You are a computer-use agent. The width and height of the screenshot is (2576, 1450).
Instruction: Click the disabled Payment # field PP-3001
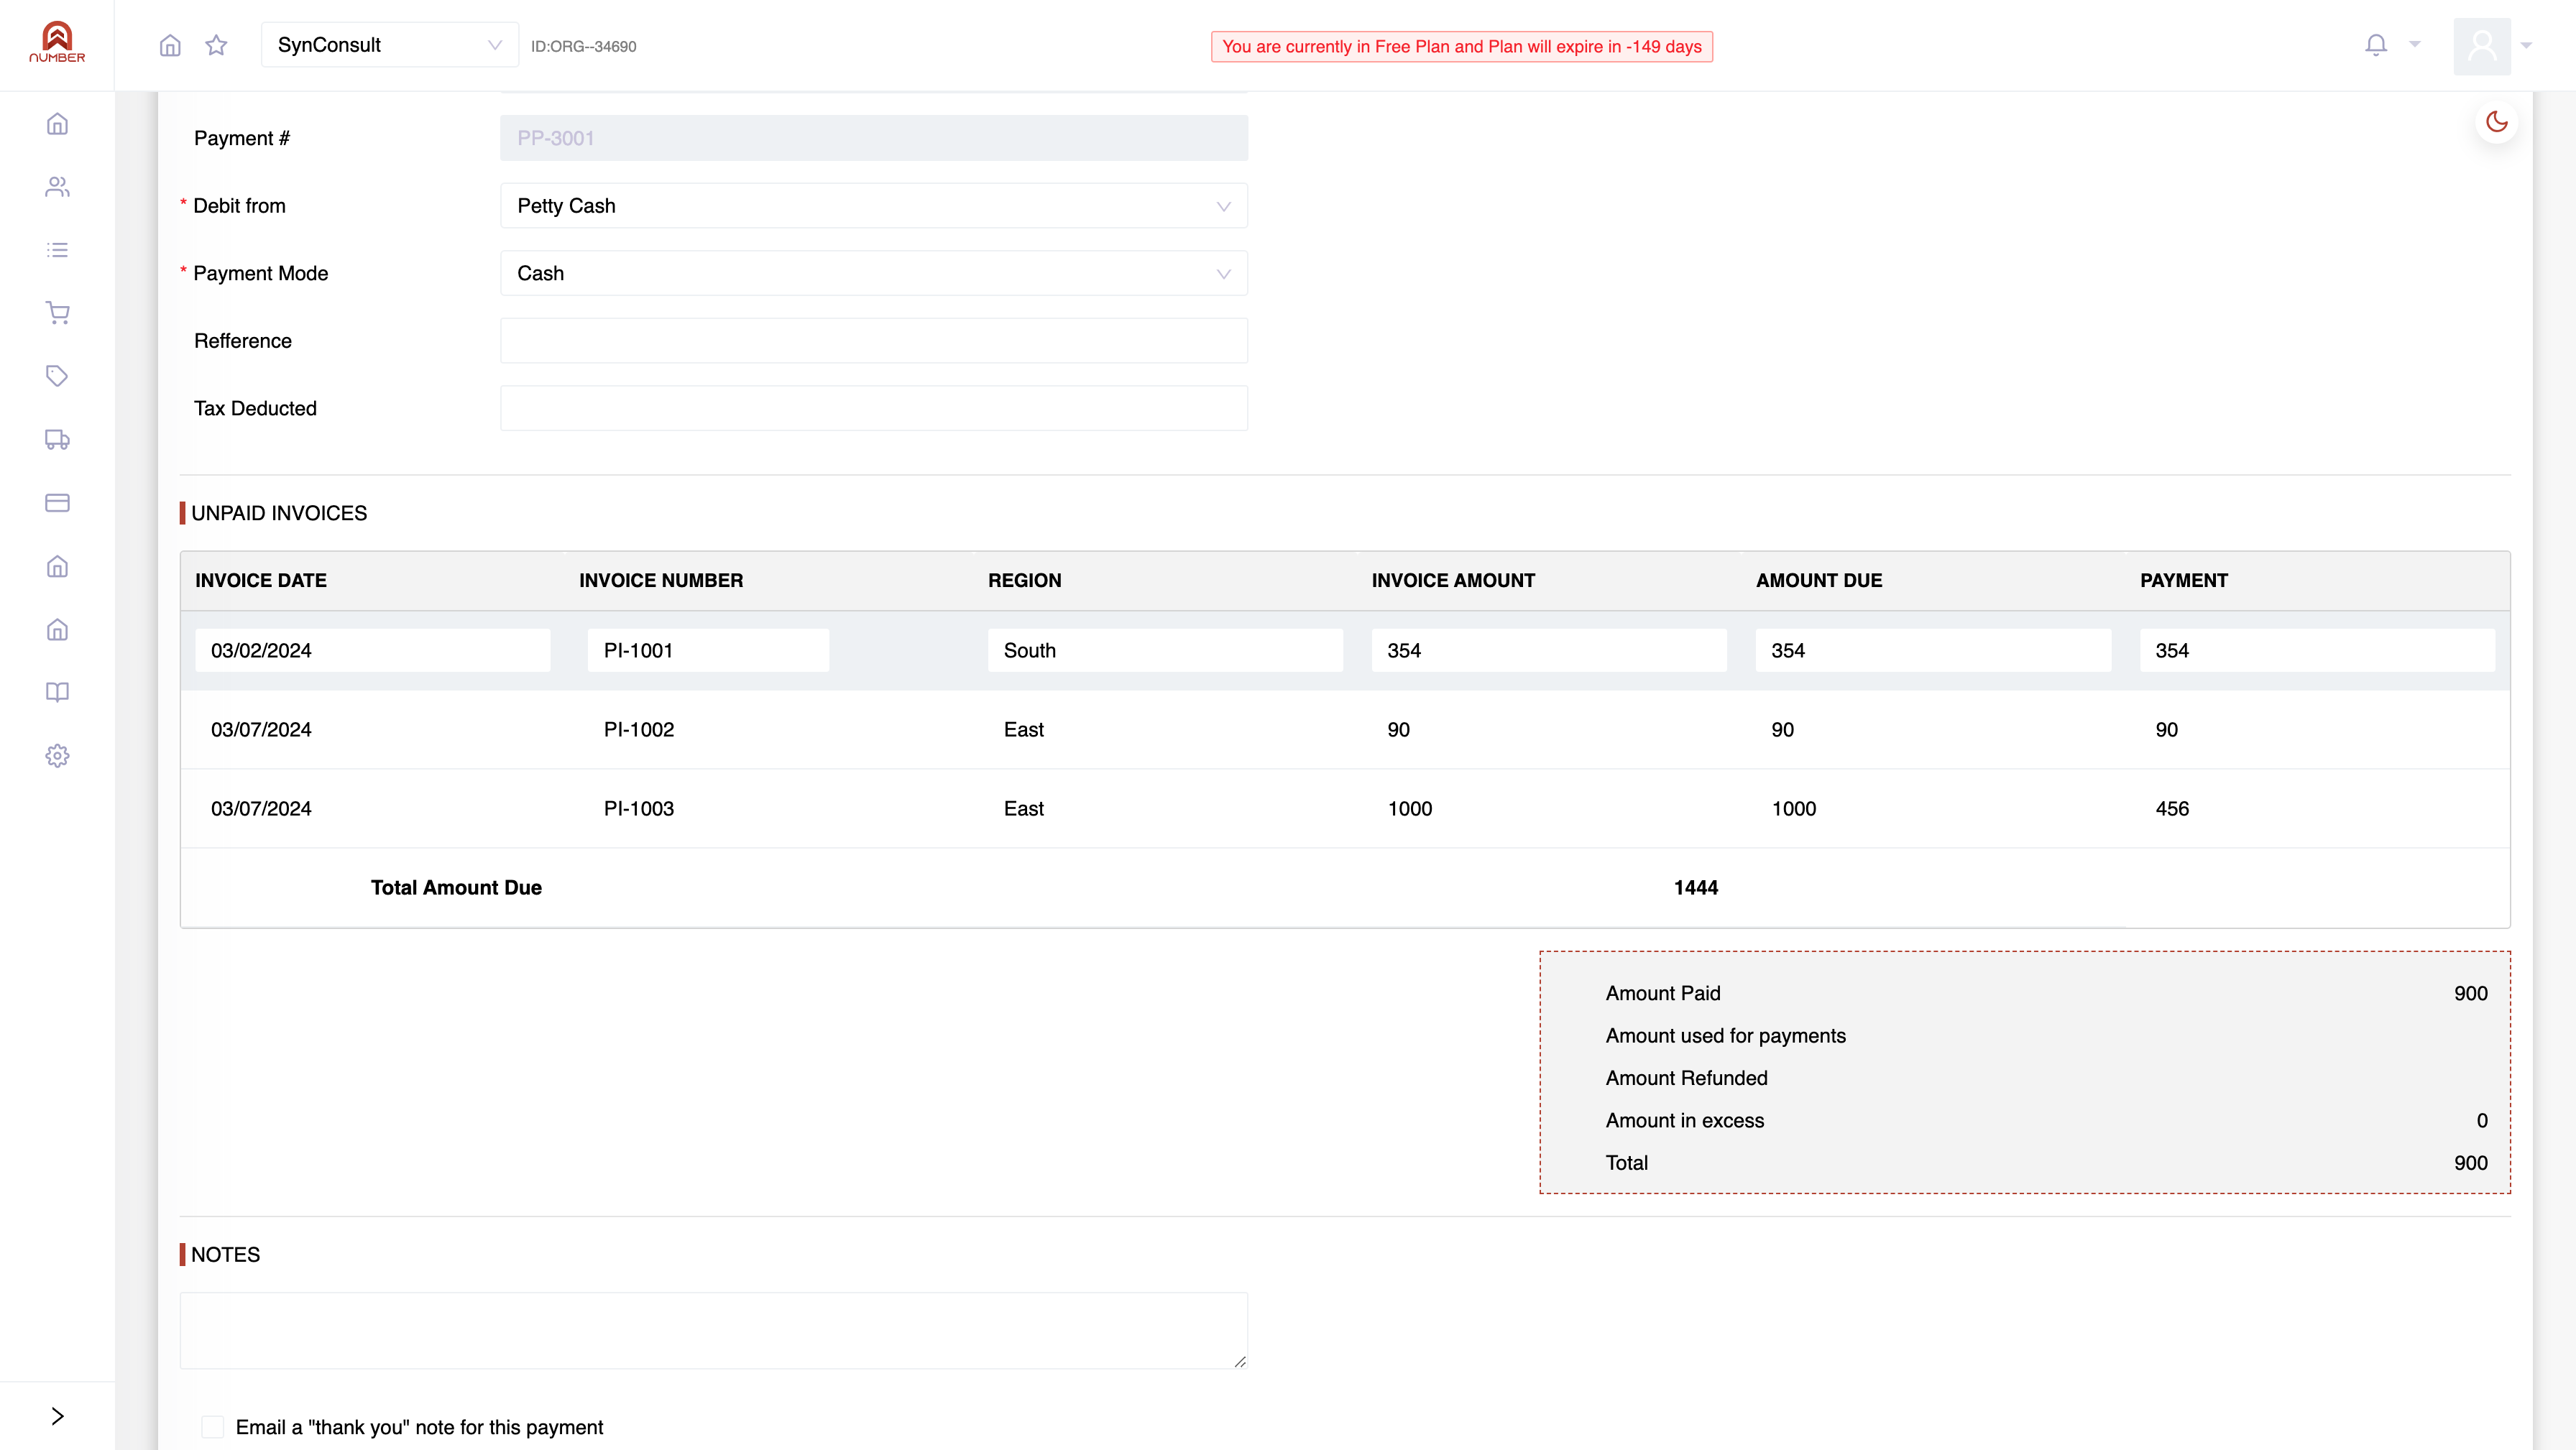[x=874, y=138]
